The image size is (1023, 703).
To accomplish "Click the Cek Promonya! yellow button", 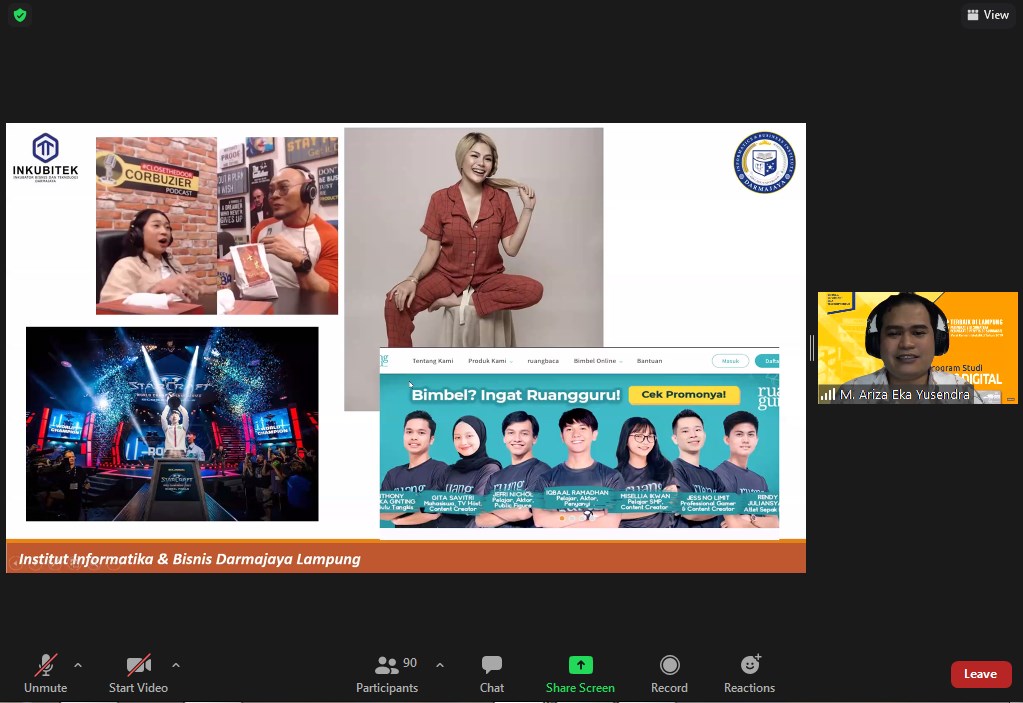I will point(684,395).
